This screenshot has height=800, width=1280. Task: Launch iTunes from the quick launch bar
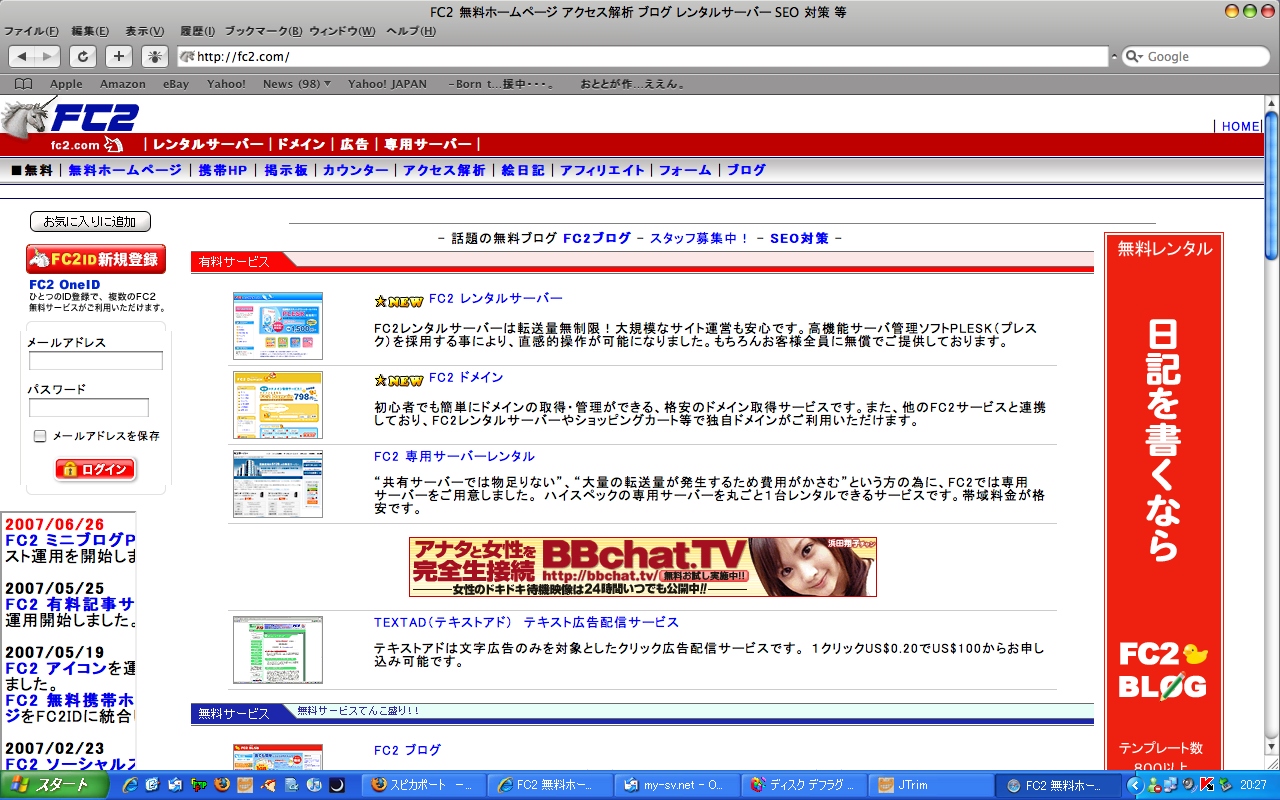[x=314, y=785]
